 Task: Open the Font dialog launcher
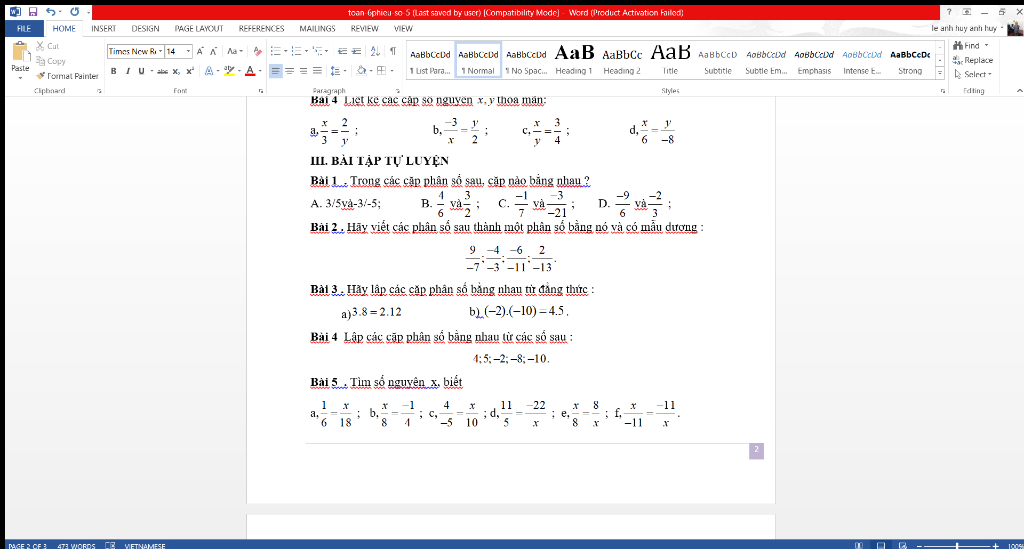point(261,91)
